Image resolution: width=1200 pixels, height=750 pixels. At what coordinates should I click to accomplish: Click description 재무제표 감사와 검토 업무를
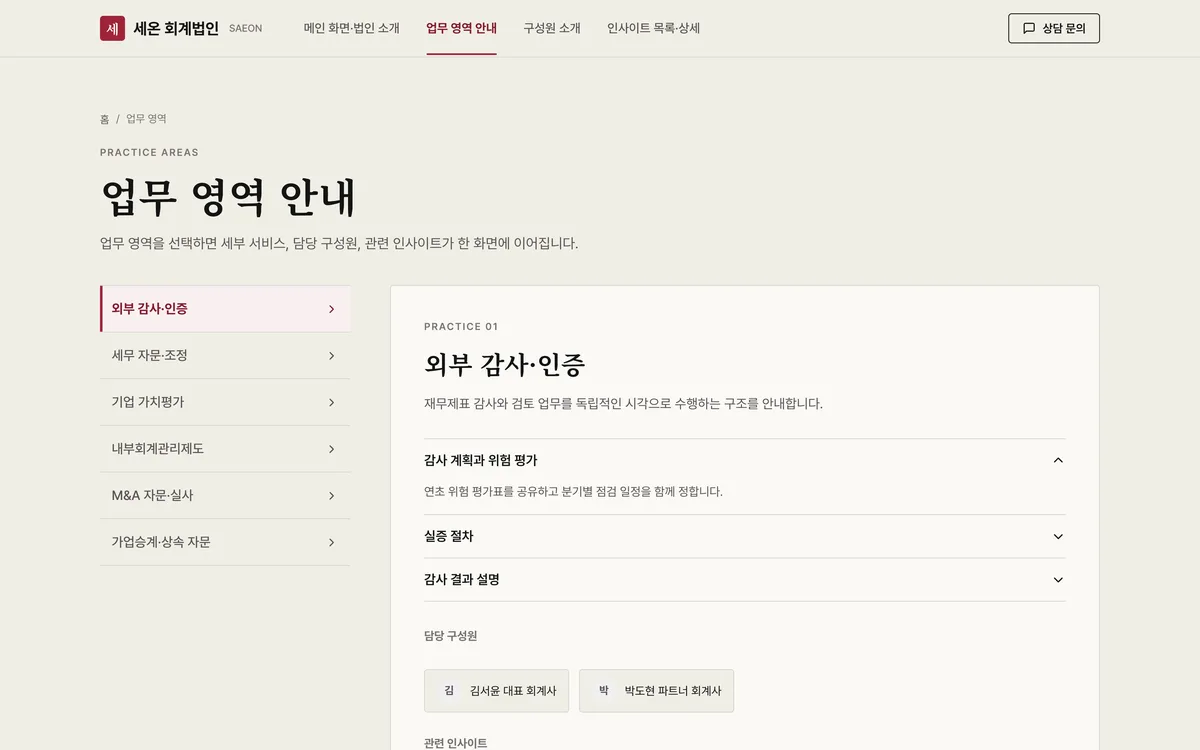pos(497,404)
